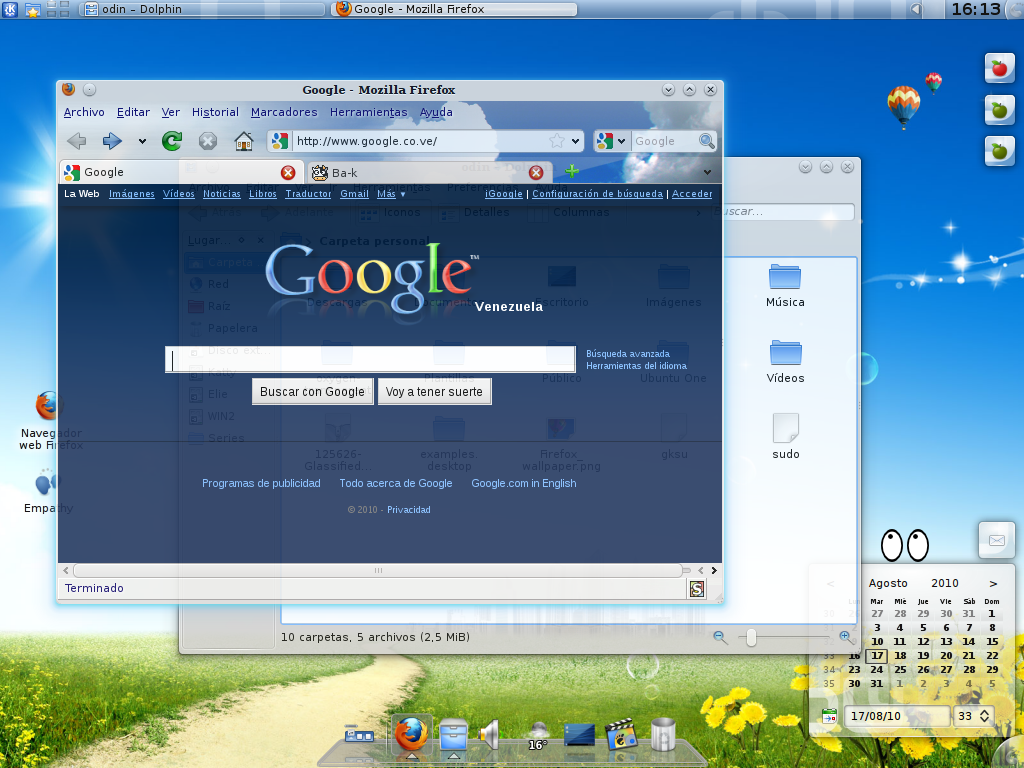Image resolution: width=1024 pixels, height=768 pixels.
Task: Expand the URL bar history dropdown
Action: [x=575, y=141]
